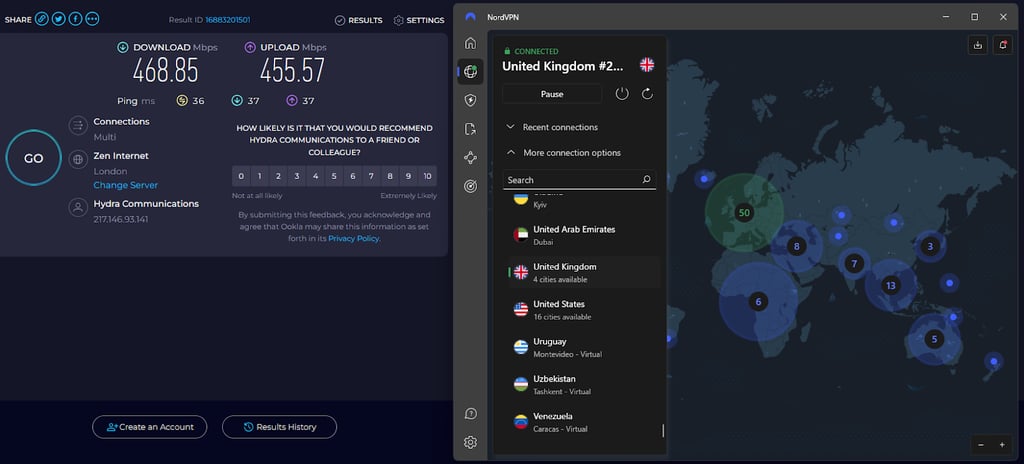
Task: Collapse the More connection options section
Action: click(x=564, y=153)
